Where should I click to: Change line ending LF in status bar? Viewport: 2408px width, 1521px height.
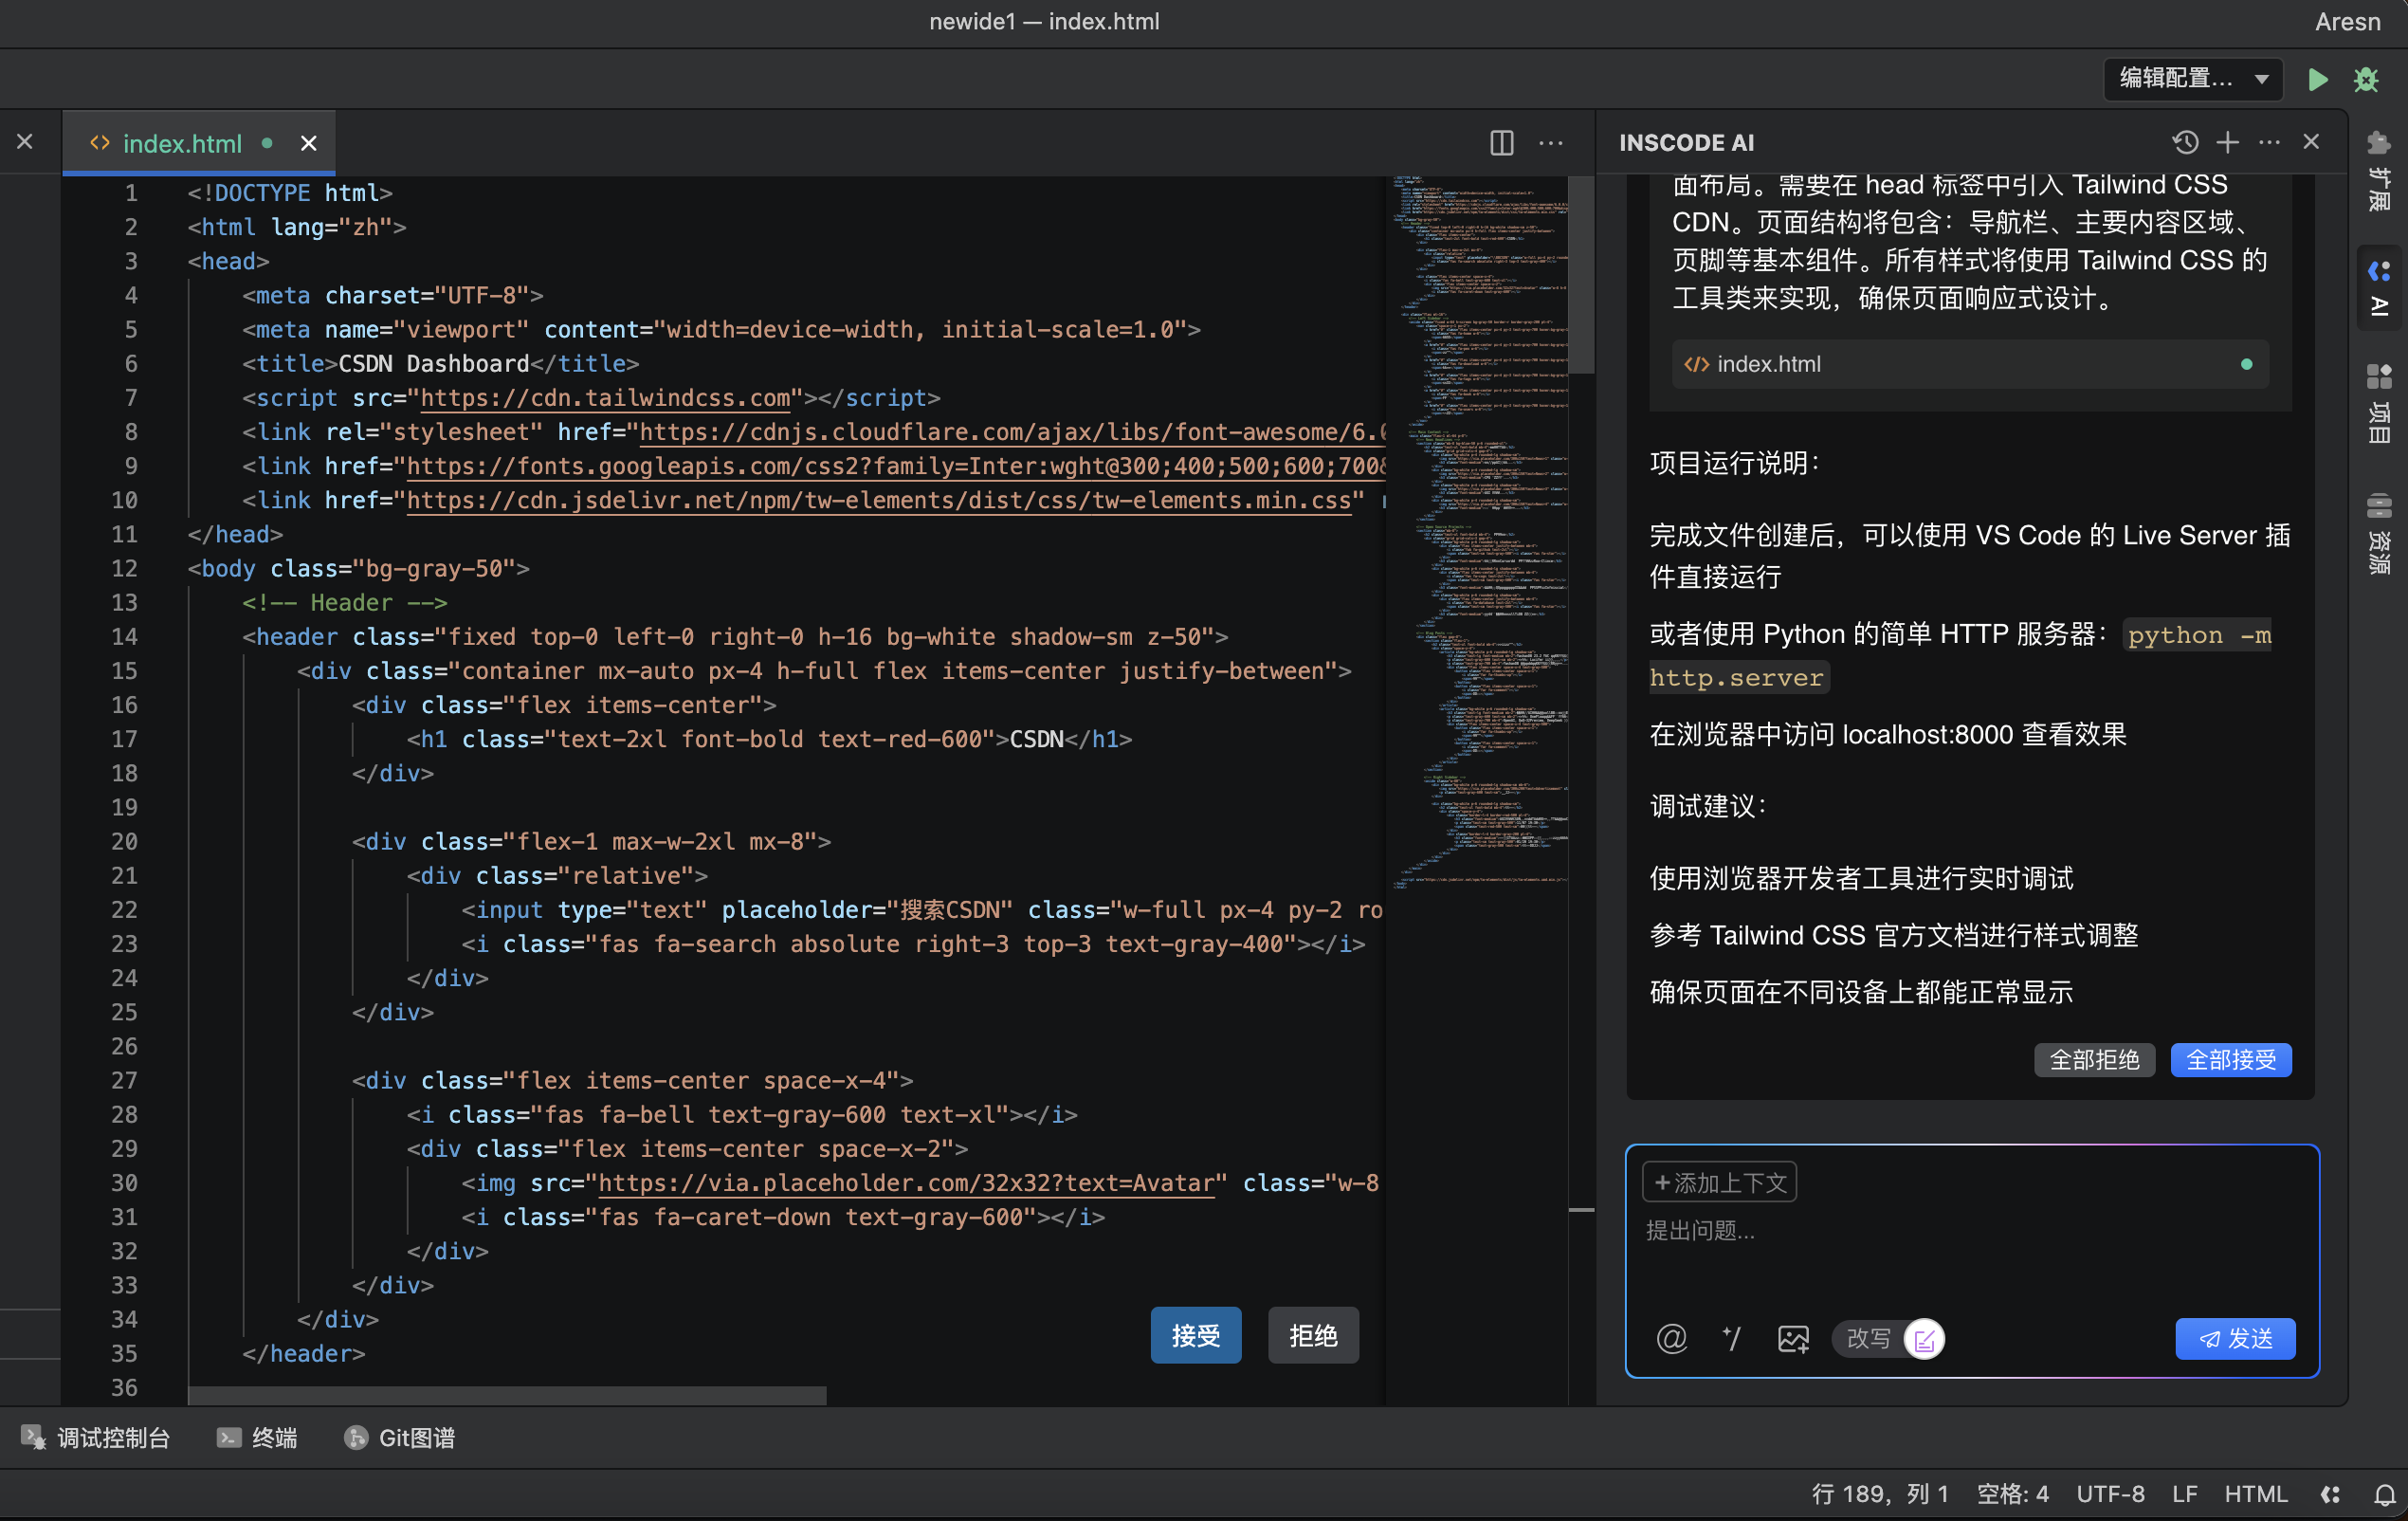click(x=2184, y=1494)
